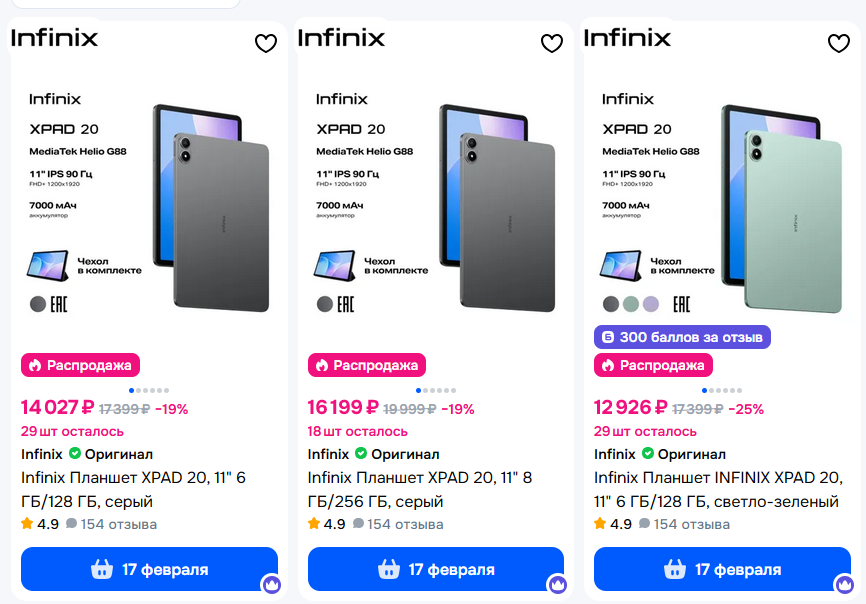Click the 300 баллов за отзыв badge

click(682, 337)
